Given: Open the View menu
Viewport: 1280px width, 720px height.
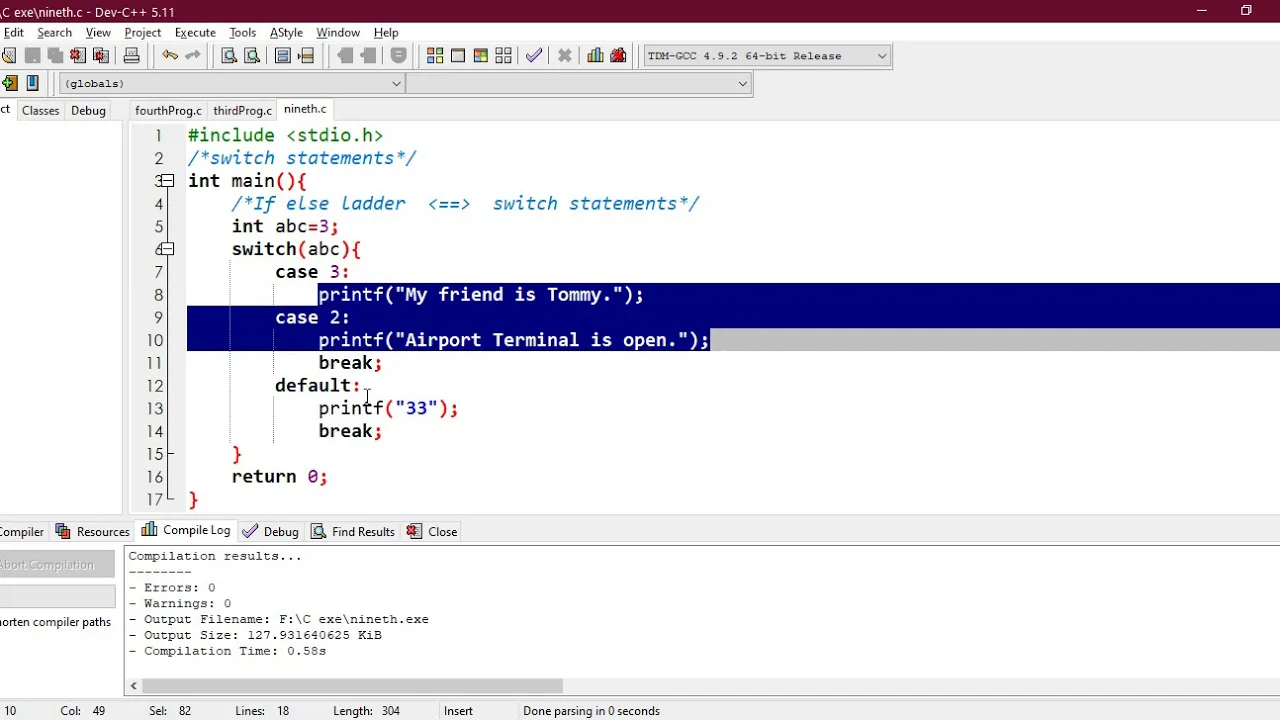Looking at the screenshot, I should coord(98,32).
